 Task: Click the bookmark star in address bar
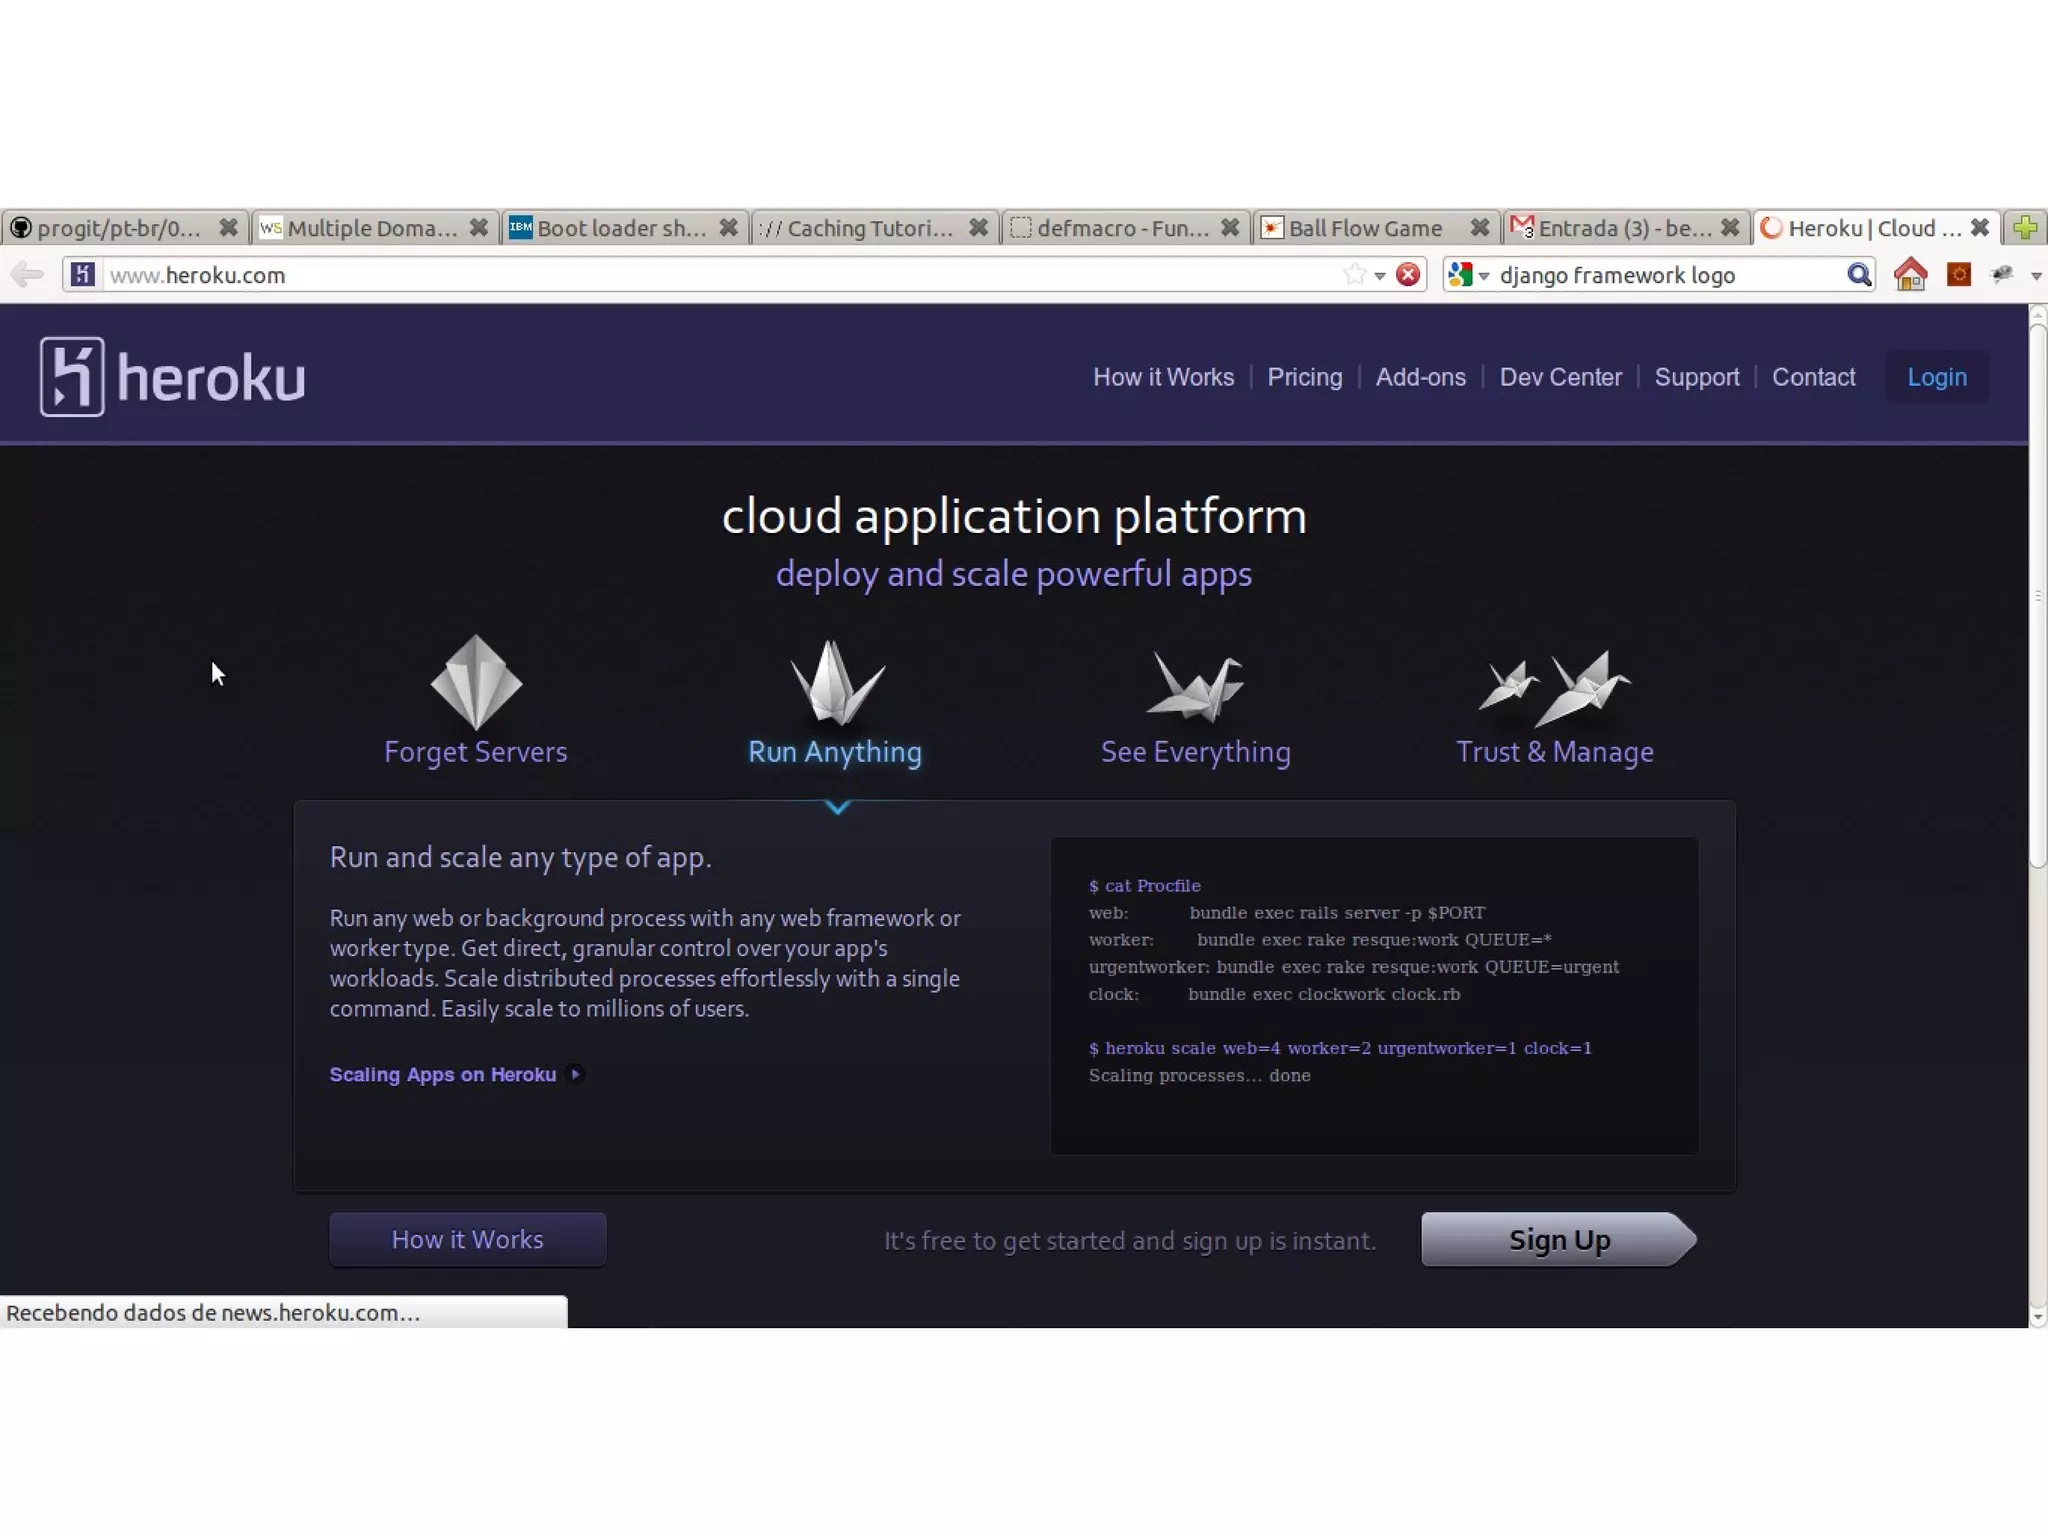pyautogui.click(x=1354, y=274)
